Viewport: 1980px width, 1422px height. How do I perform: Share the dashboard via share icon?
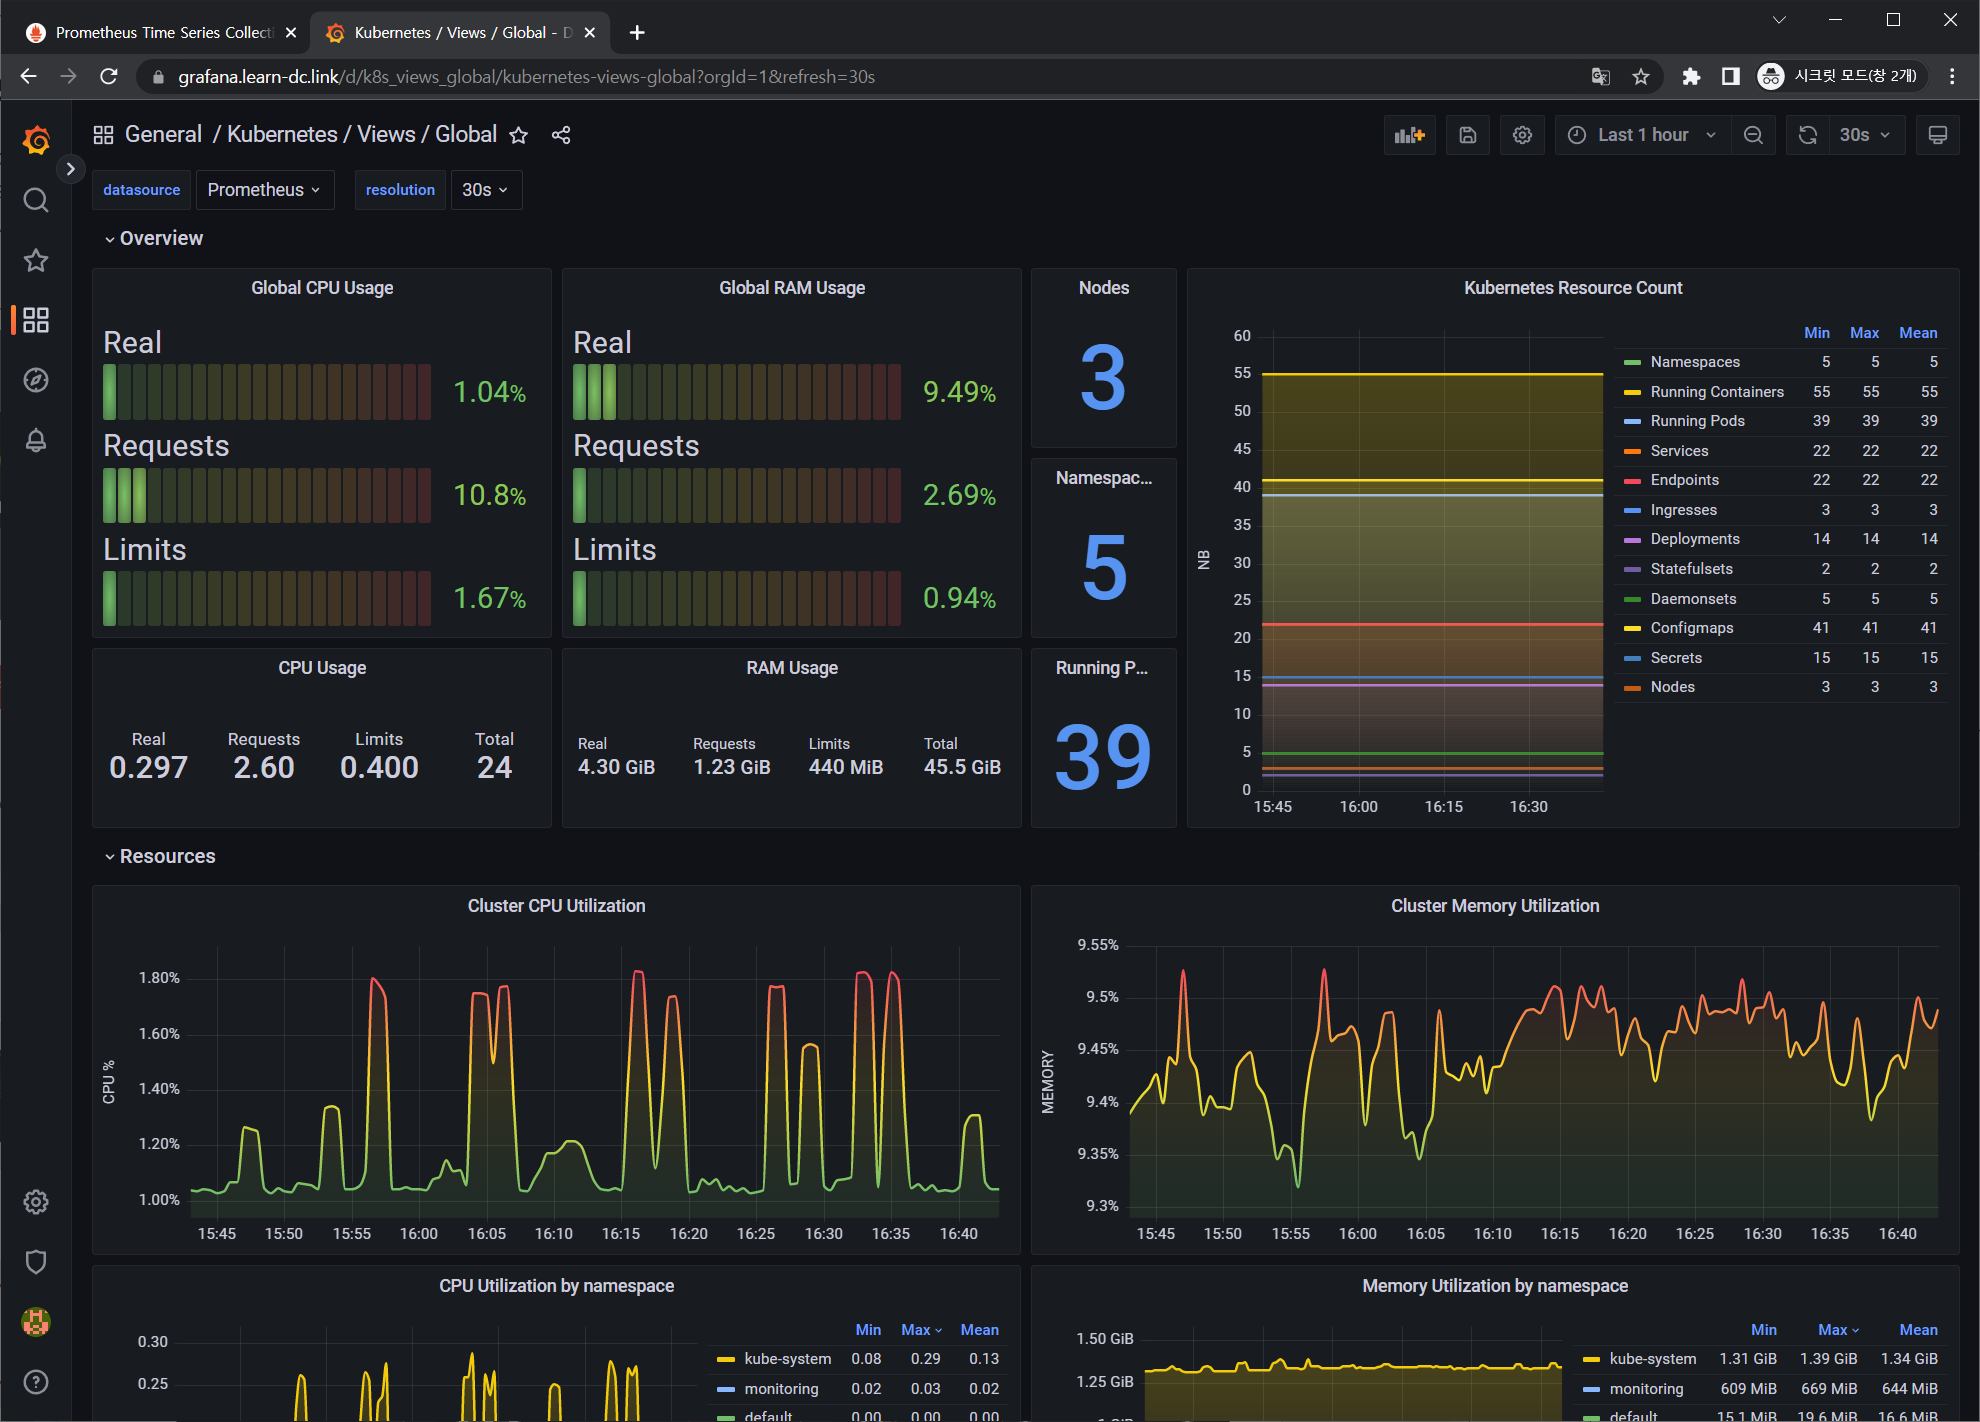[561, 135]
